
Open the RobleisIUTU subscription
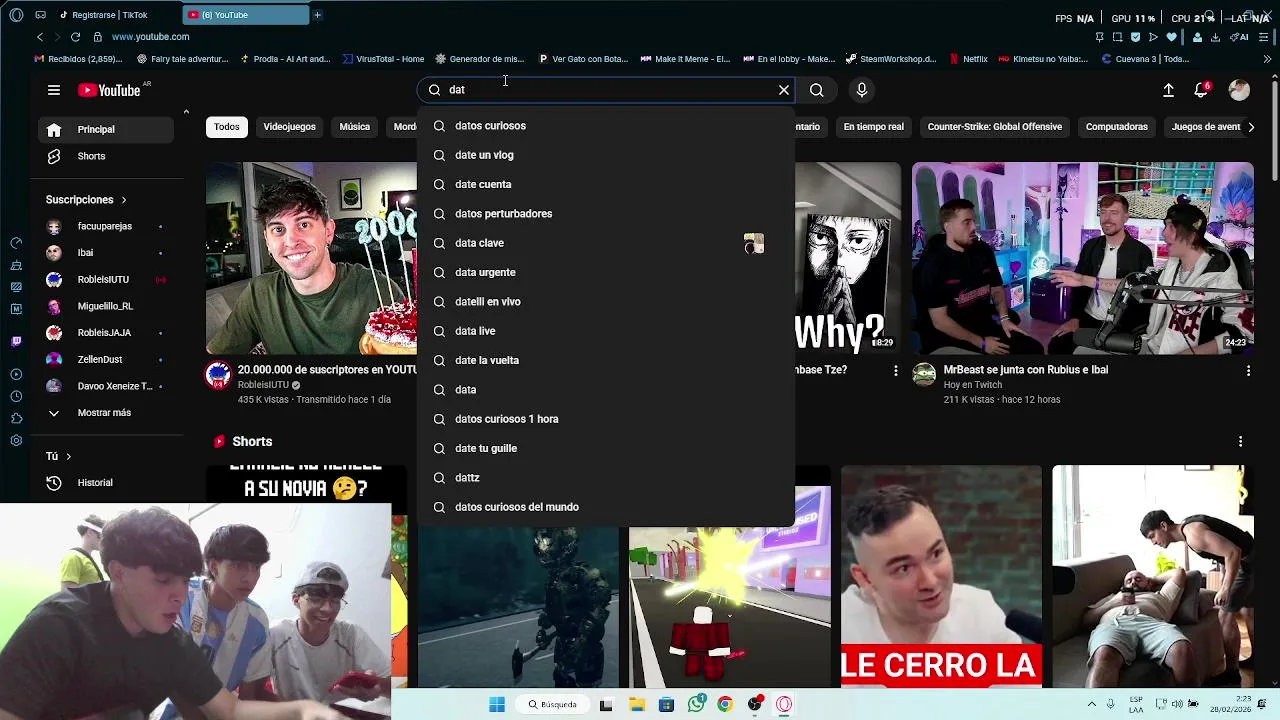pyautogui.click(x=106, y=280)
